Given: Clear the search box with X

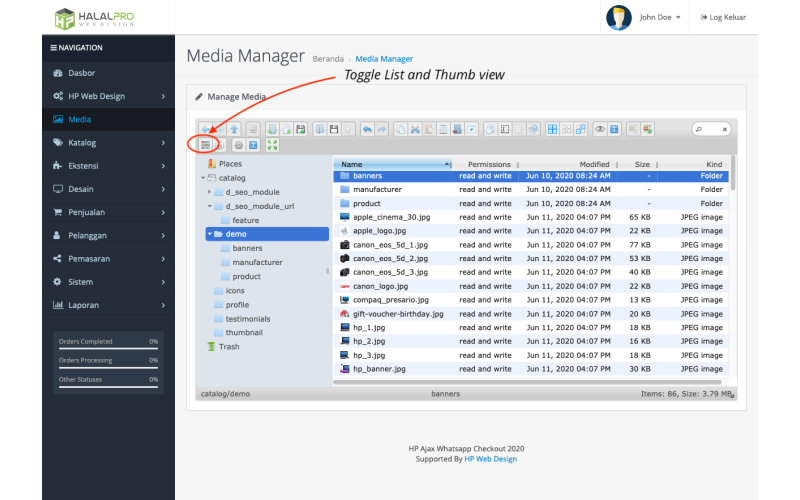Looking at the screenshot, I should click(x=724, y=129).
